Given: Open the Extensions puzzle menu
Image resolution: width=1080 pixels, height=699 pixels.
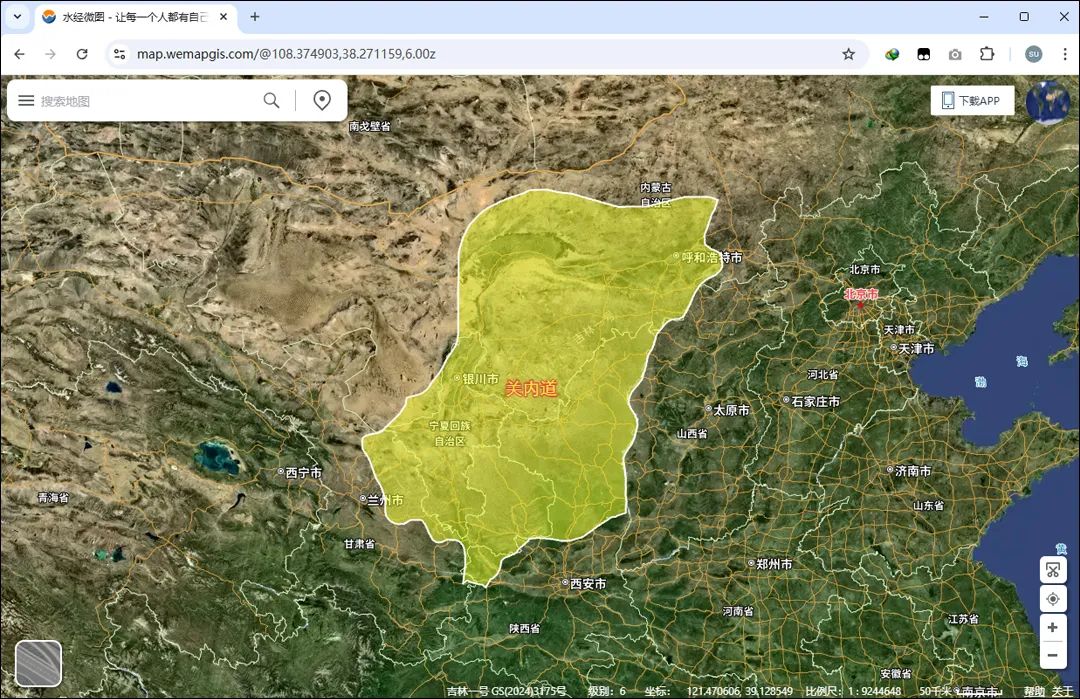Looking at the screenshot, I should (987, 54).
